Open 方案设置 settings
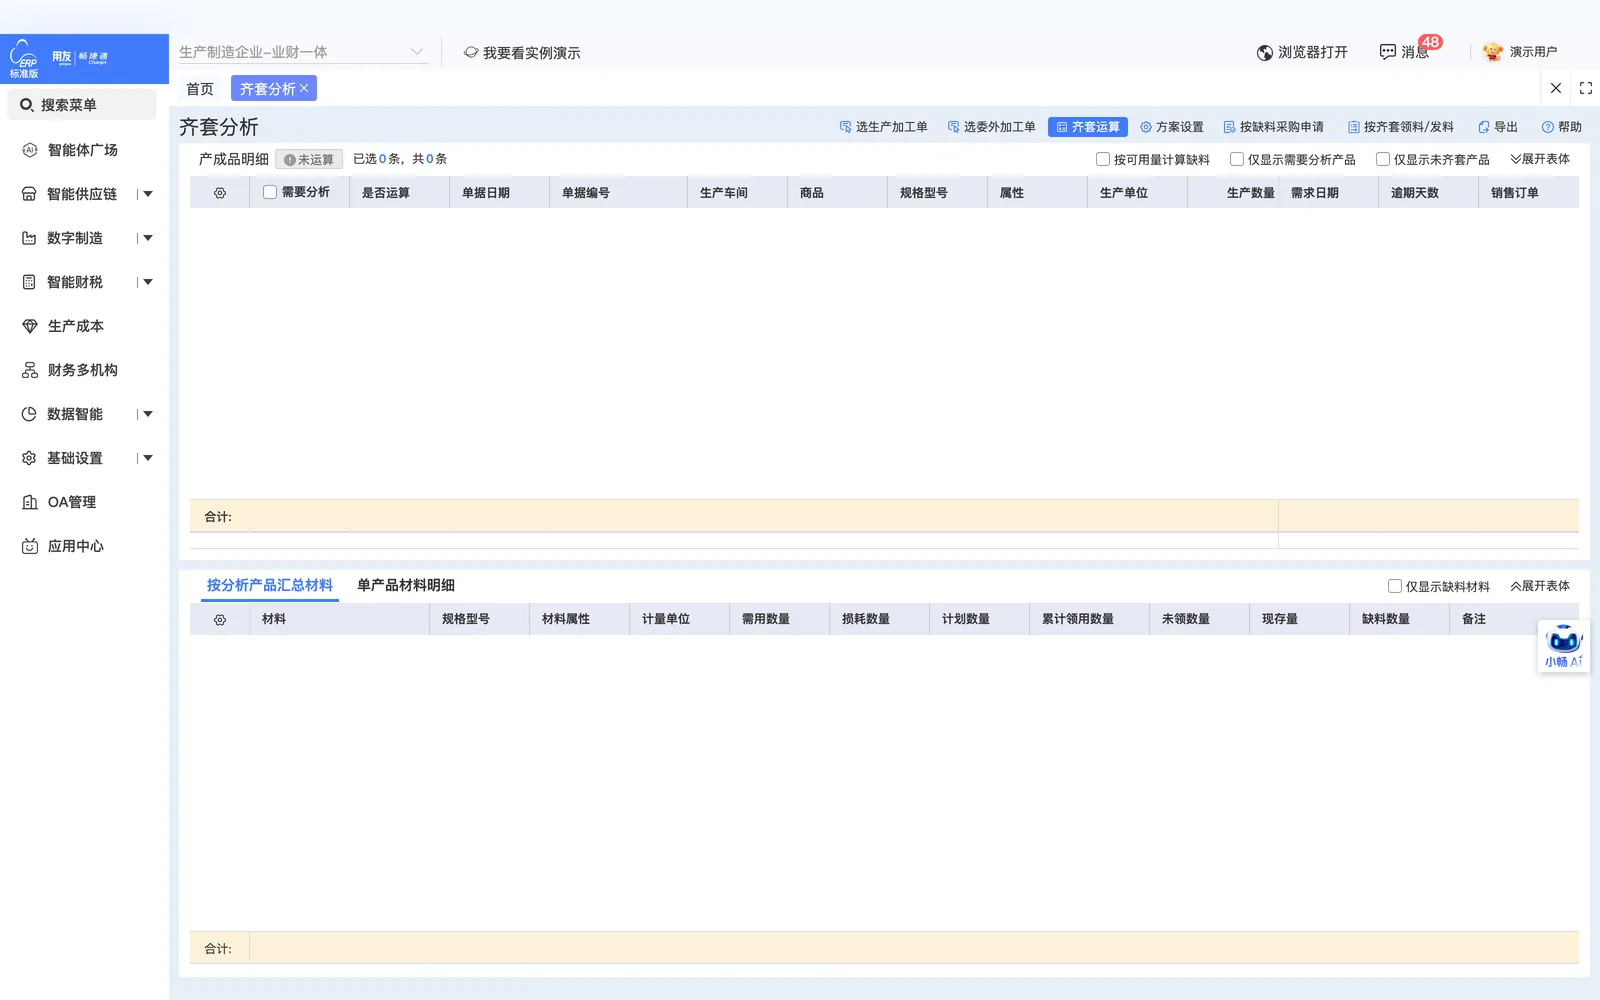1600x1000 pixels. click(1172, 127)
